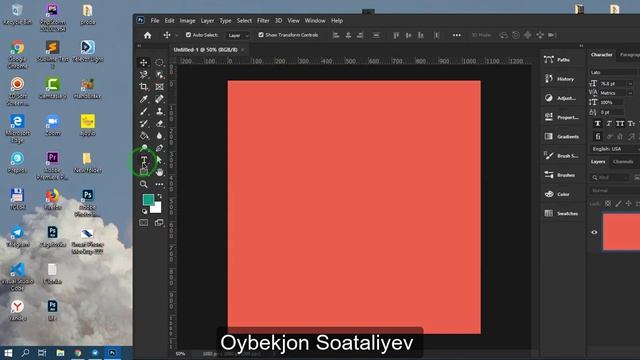The image size is (640, 360).
Task: Open Google Chrome desktop shortcut
Action: 17,54
